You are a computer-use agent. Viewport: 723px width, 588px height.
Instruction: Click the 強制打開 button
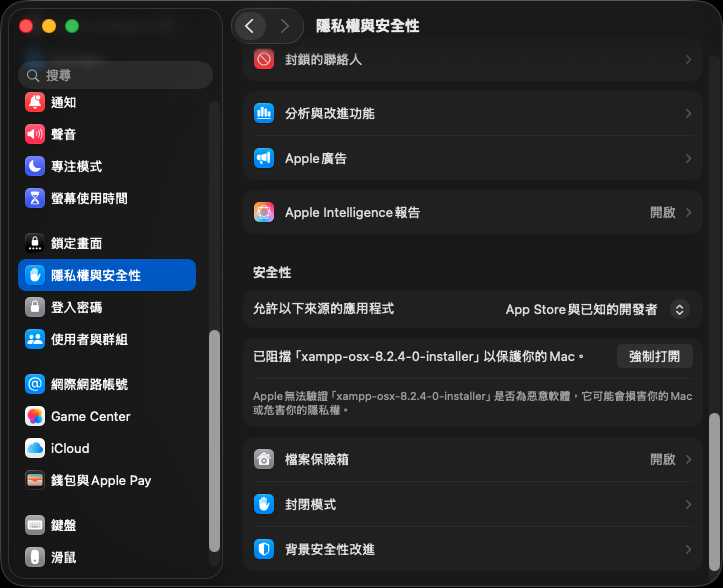pyautogui.click(x=654, y=356)
